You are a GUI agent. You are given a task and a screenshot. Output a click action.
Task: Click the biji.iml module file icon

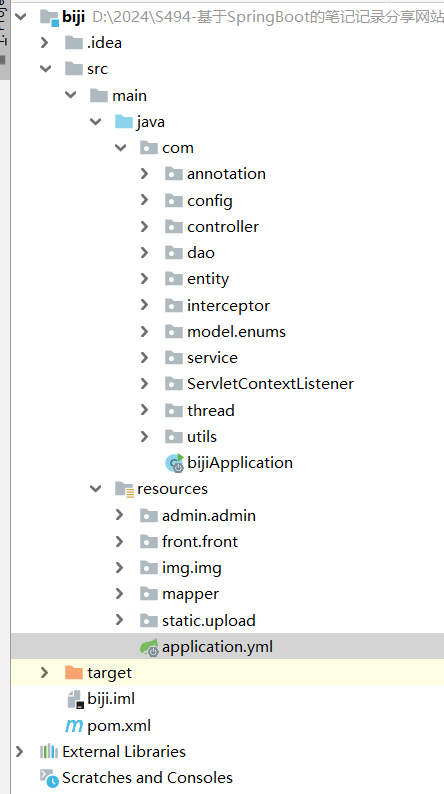pos(75,699)
